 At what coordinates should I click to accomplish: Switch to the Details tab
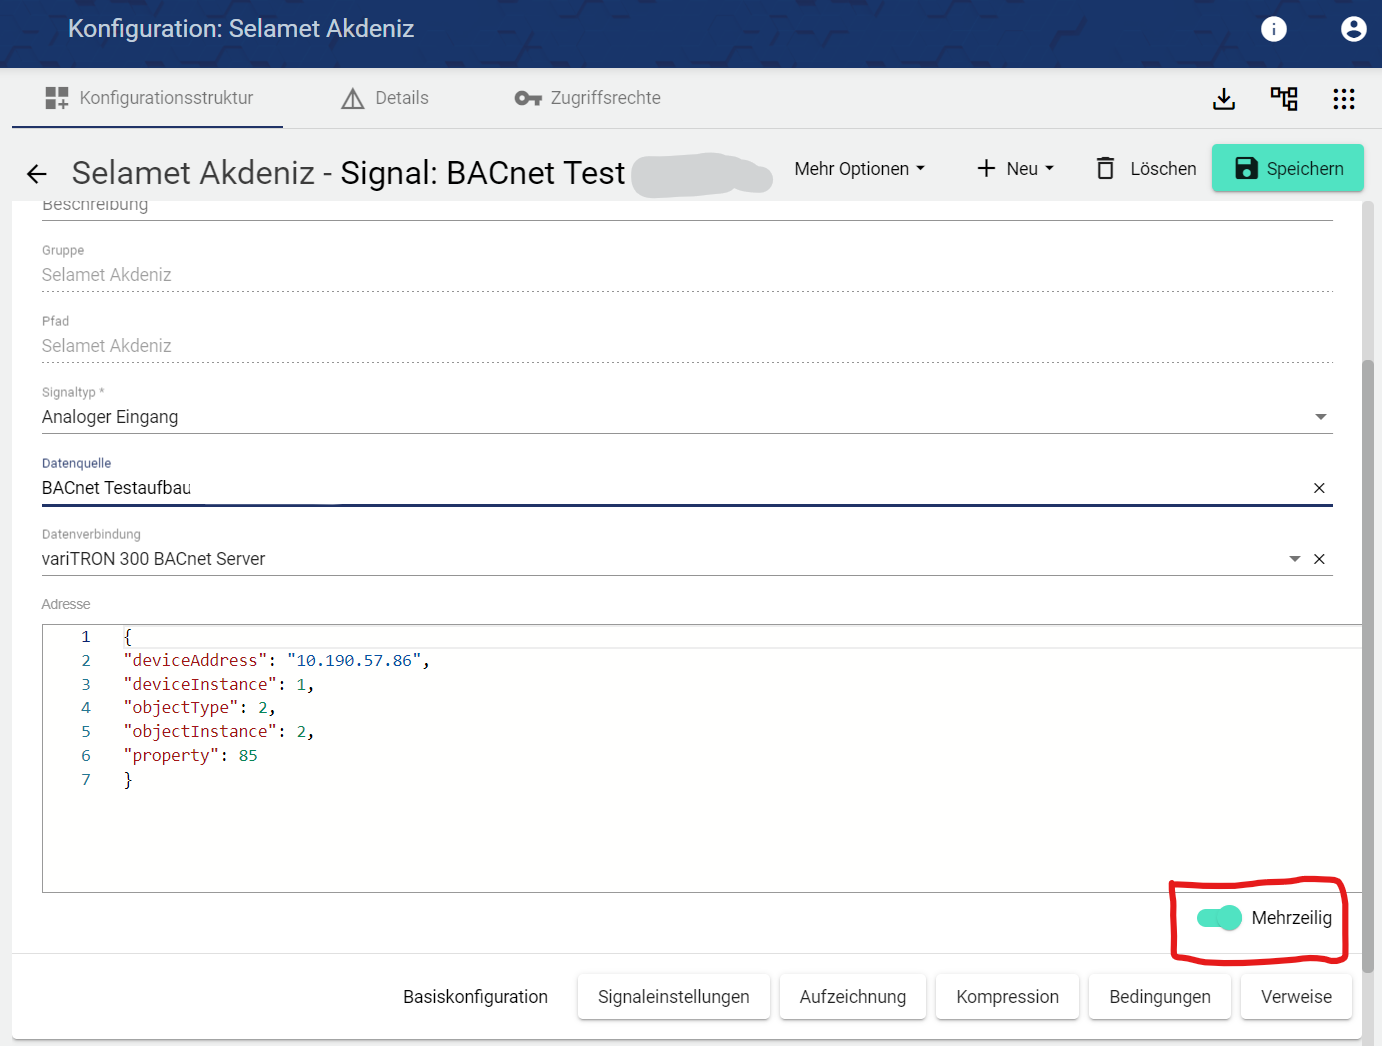pyautogui.click(x=385, y=98)
